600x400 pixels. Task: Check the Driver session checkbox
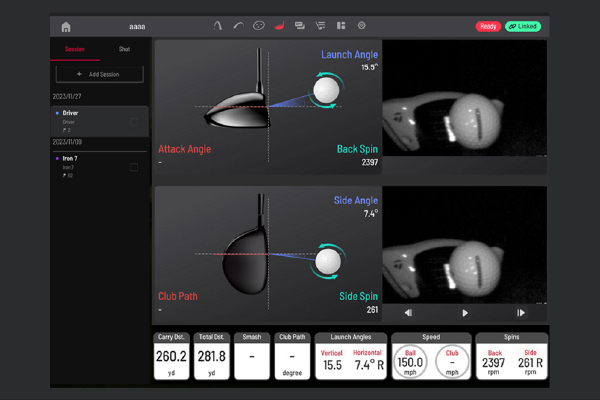[x=134, y=123]
